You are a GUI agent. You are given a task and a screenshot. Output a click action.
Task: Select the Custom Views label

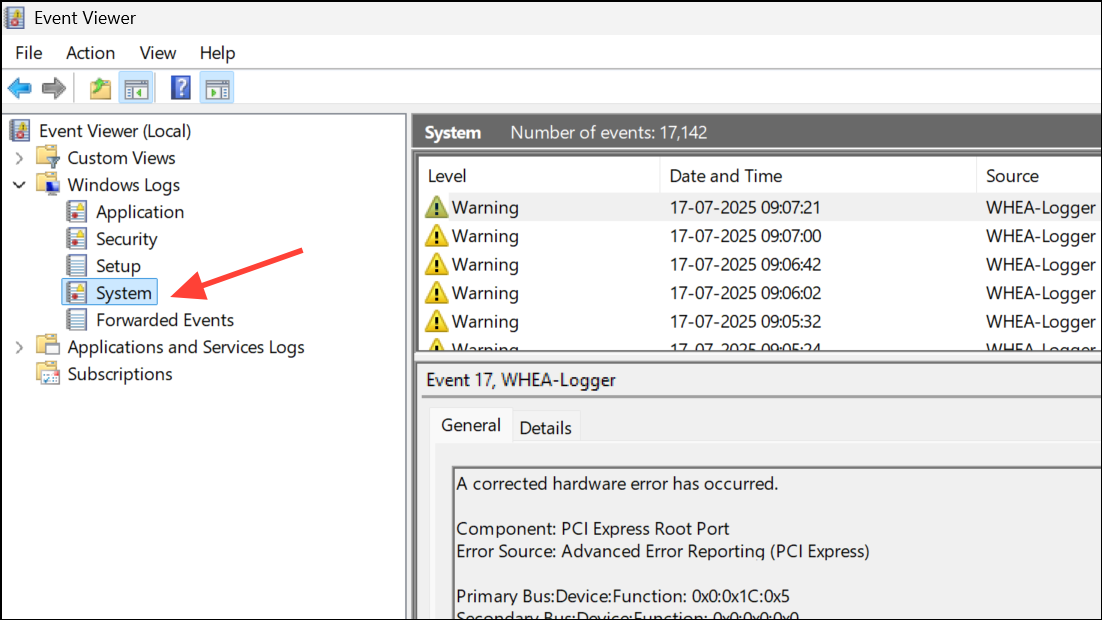pos(122,157)
